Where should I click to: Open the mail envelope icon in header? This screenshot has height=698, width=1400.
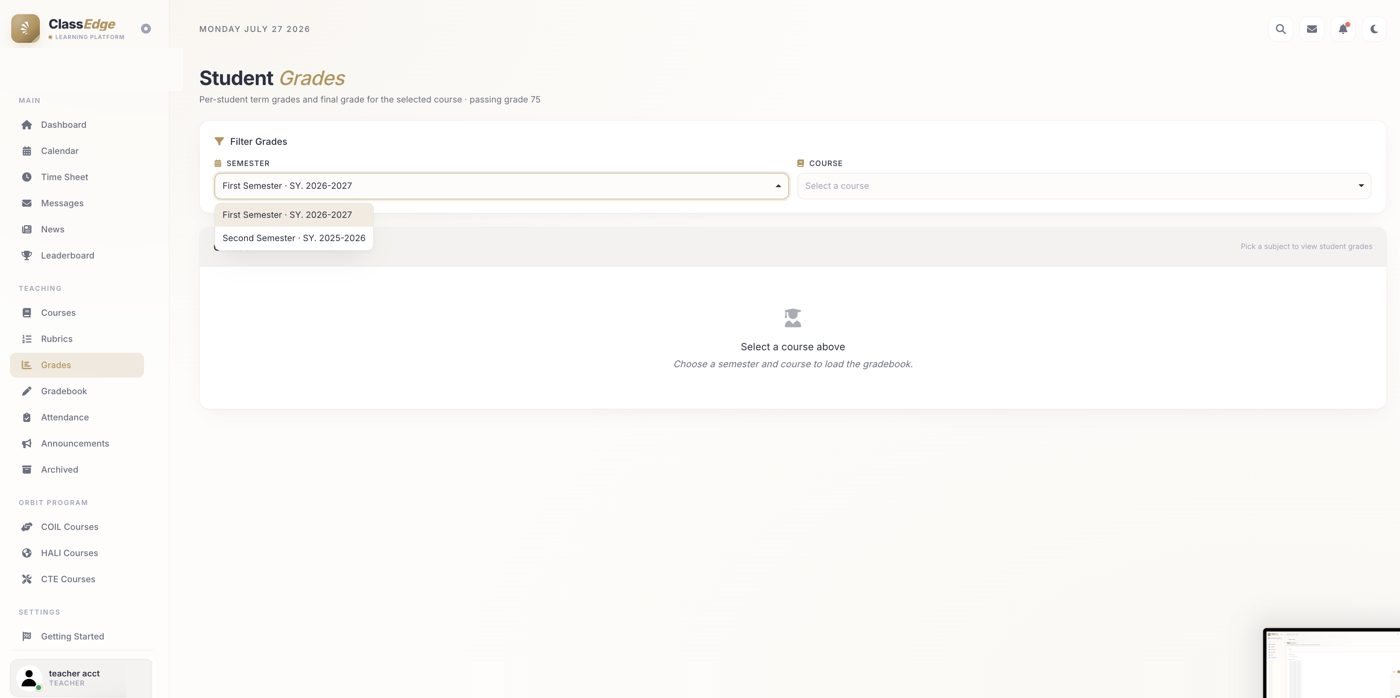[x=1312, y=29]
